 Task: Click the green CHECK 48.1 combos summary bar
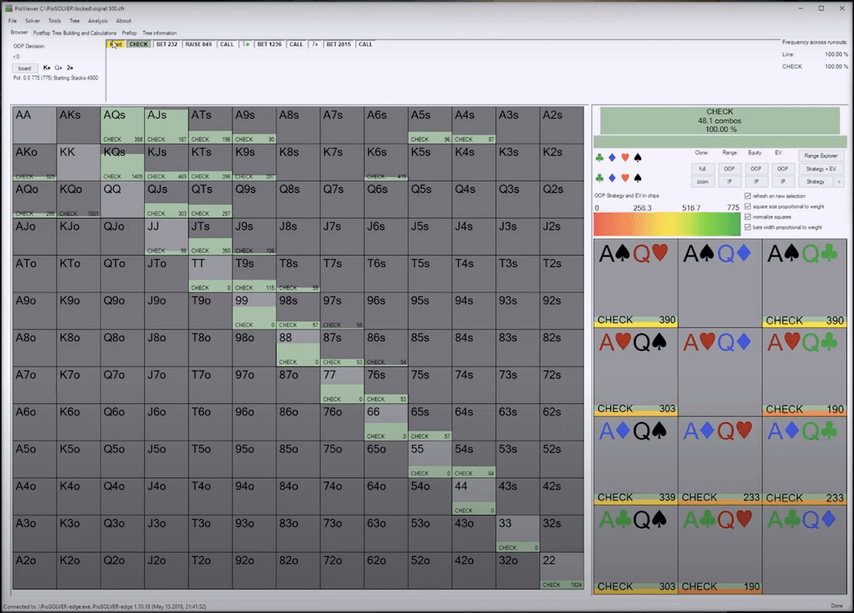tap(719, 120)
